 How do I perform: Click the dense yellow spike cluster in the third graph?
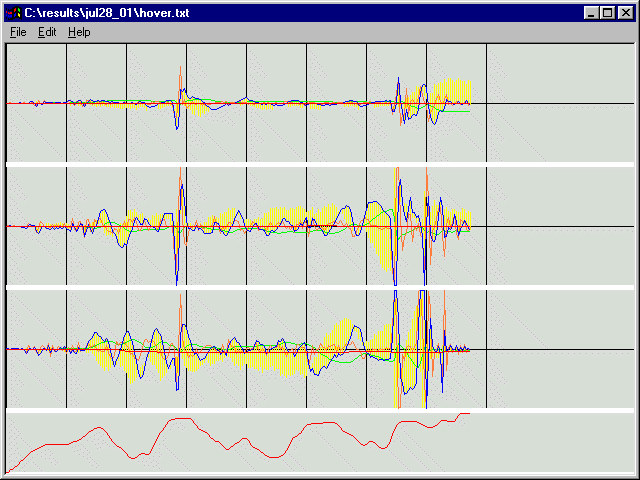tap(408, 350)
